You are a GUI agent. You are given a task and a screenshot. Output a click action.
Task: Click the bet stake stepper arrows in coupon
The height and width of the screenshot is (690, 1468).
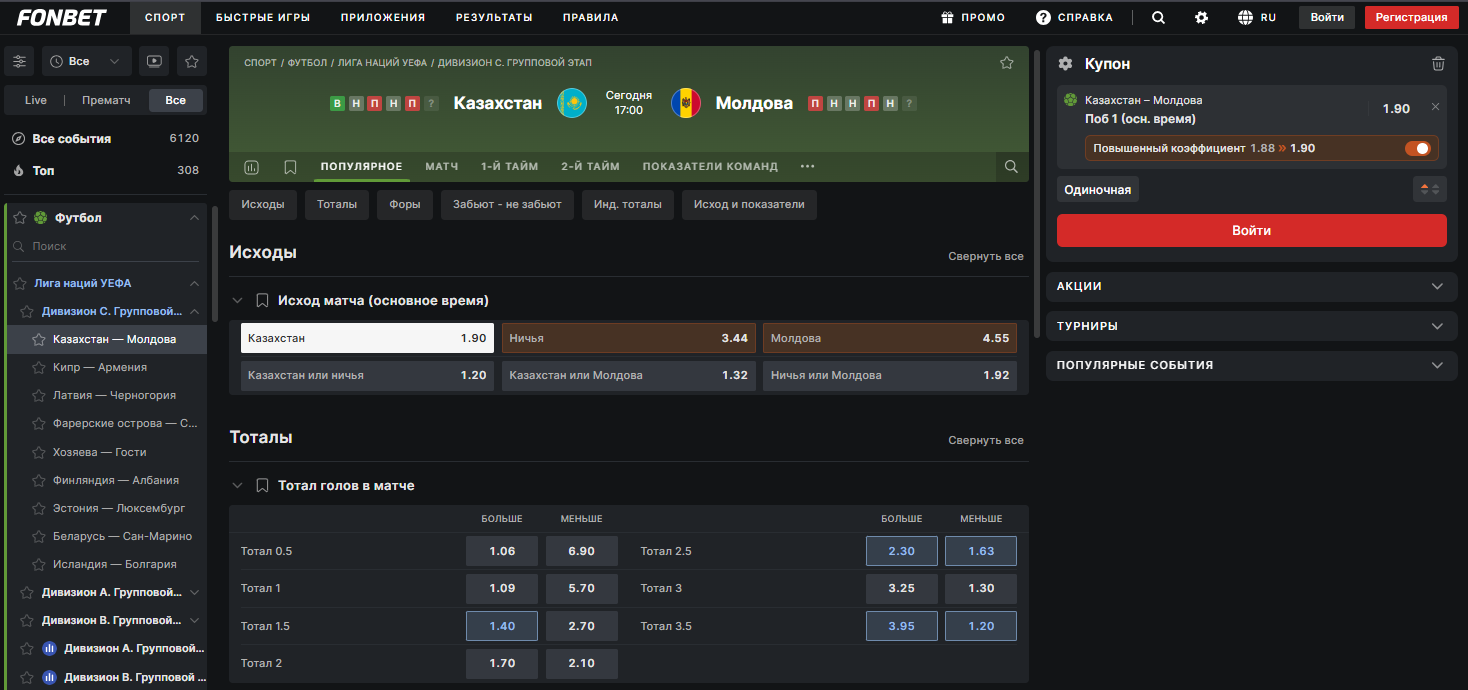click(1431, 189)
